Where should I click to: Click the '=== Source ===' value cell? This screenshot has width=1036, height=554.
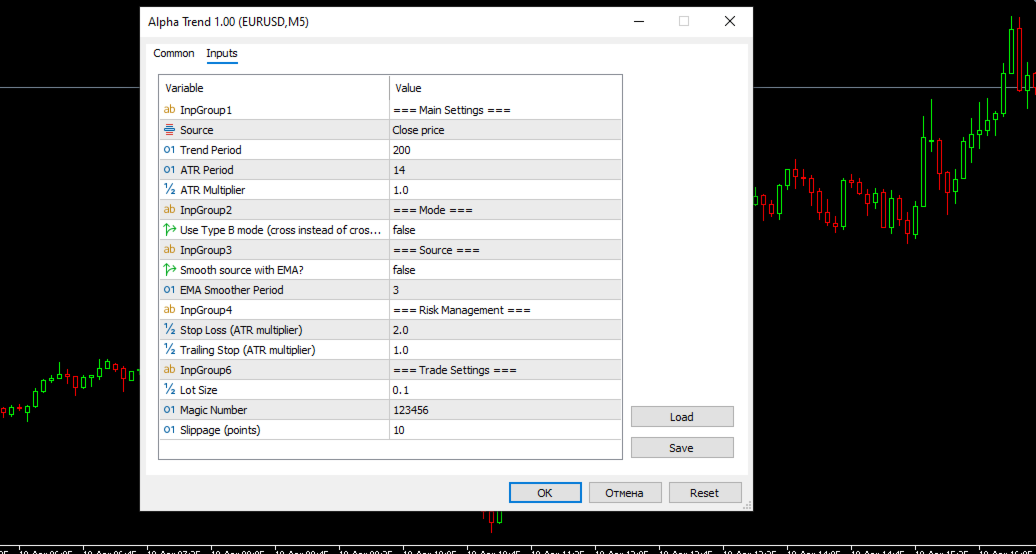click(505, 250)
